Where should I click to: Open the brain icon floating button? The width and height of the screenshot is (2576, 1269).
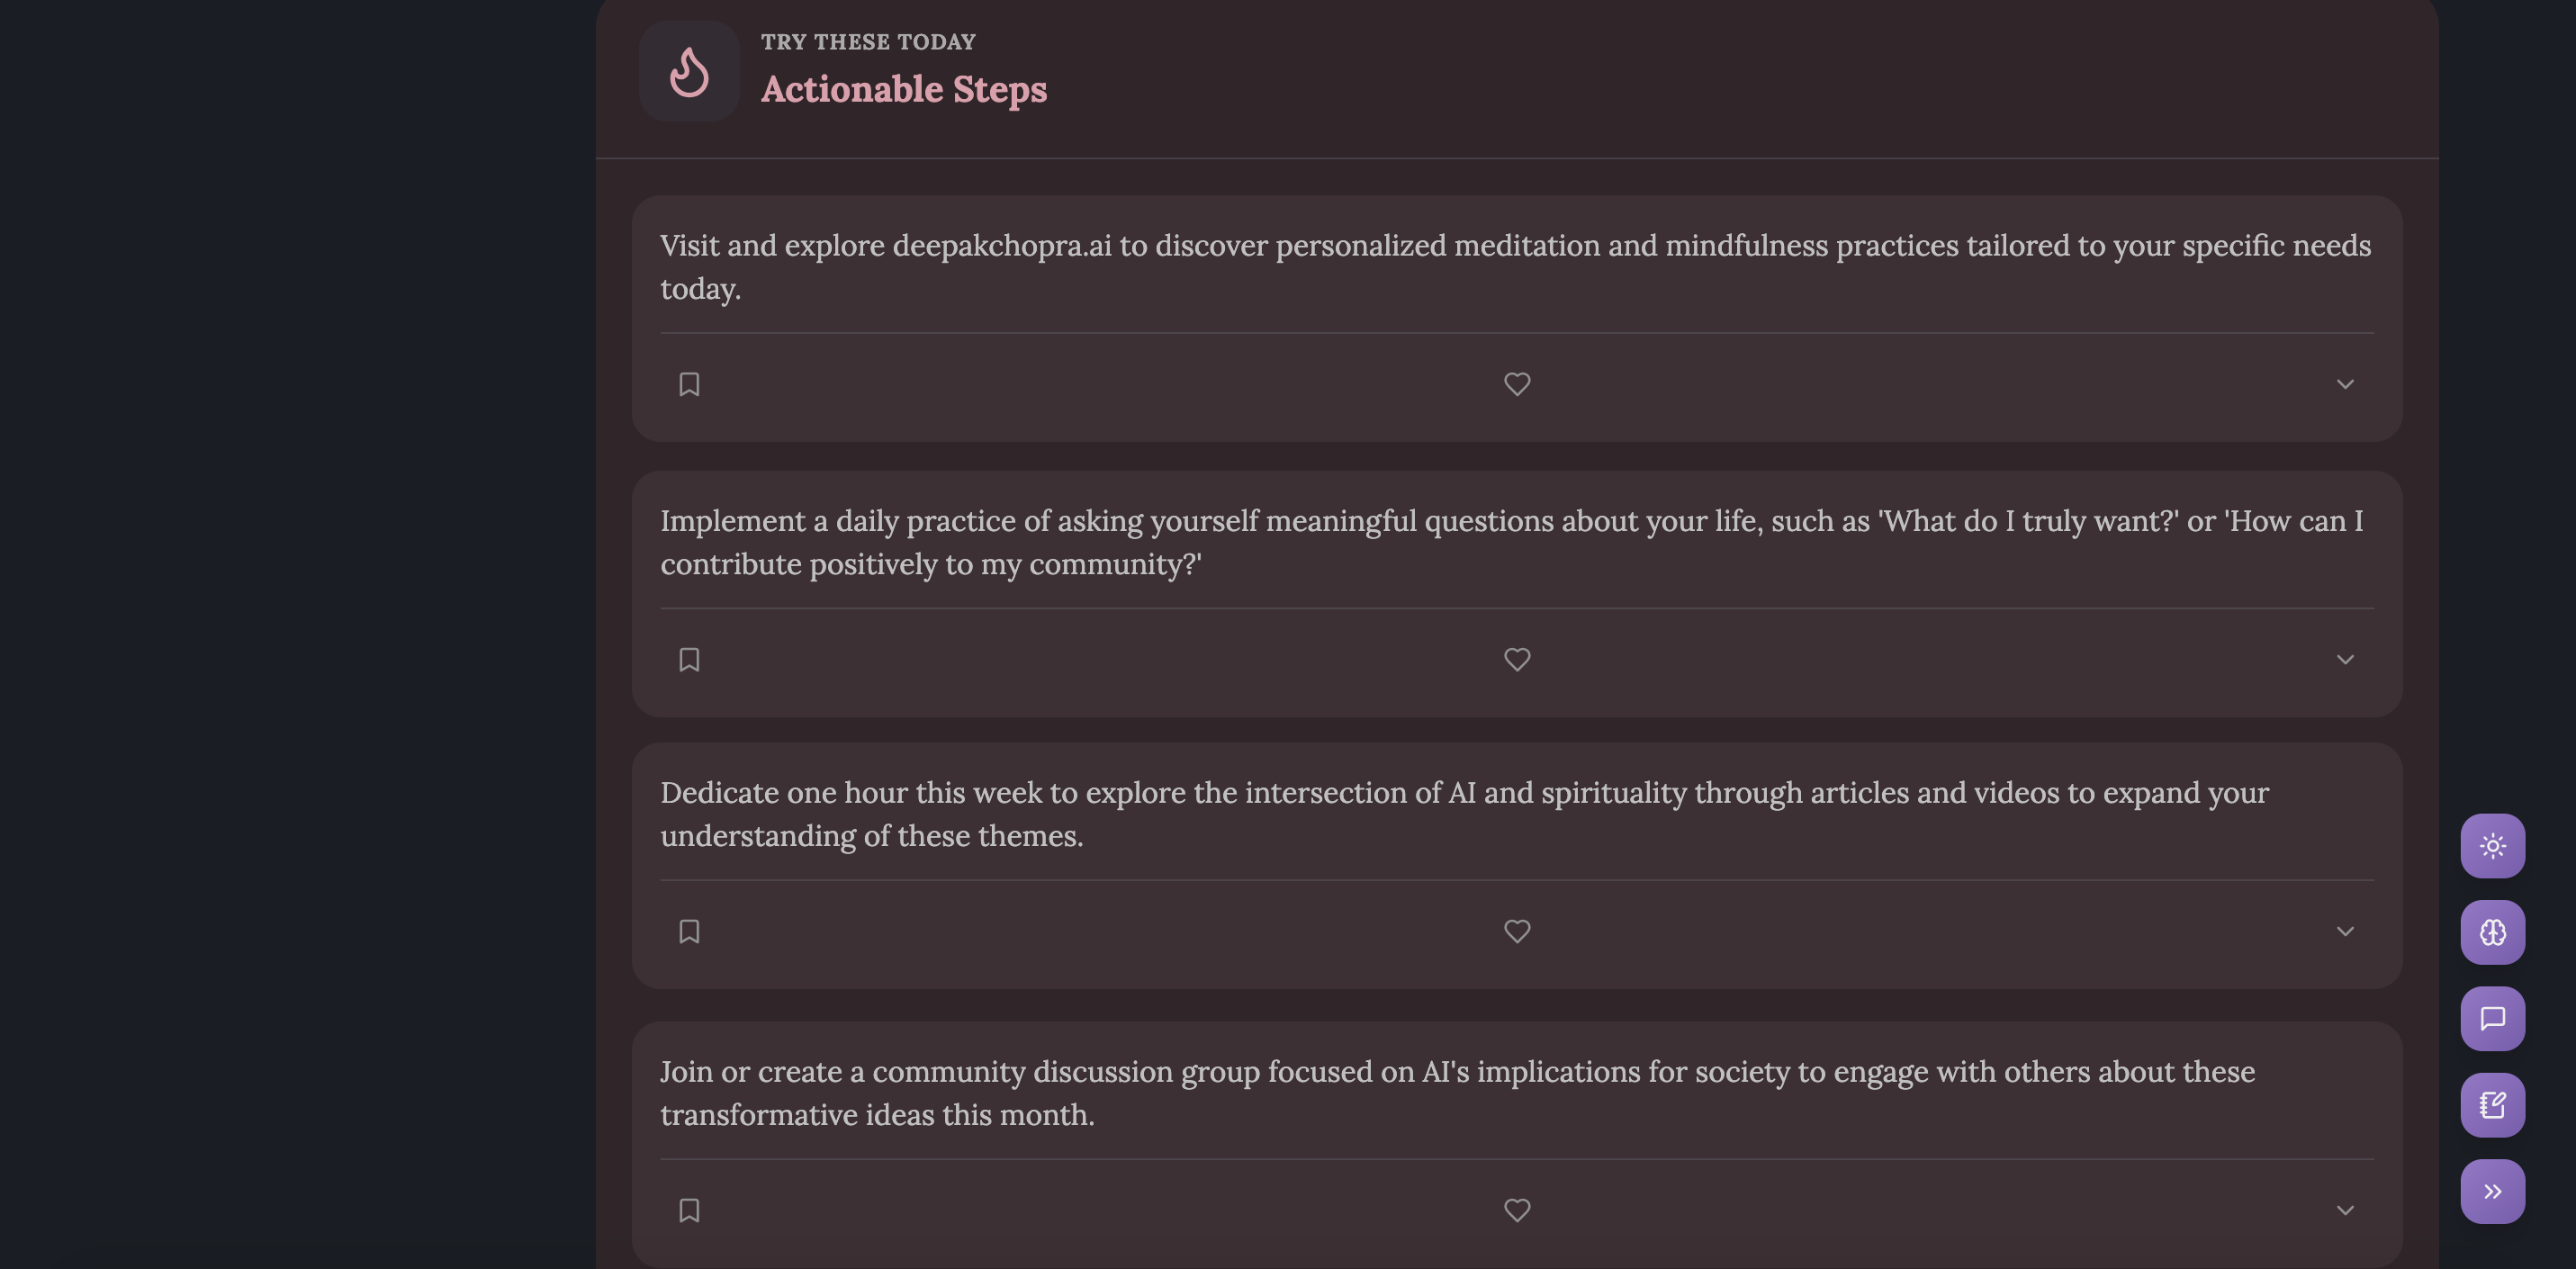pos(2492,932)
